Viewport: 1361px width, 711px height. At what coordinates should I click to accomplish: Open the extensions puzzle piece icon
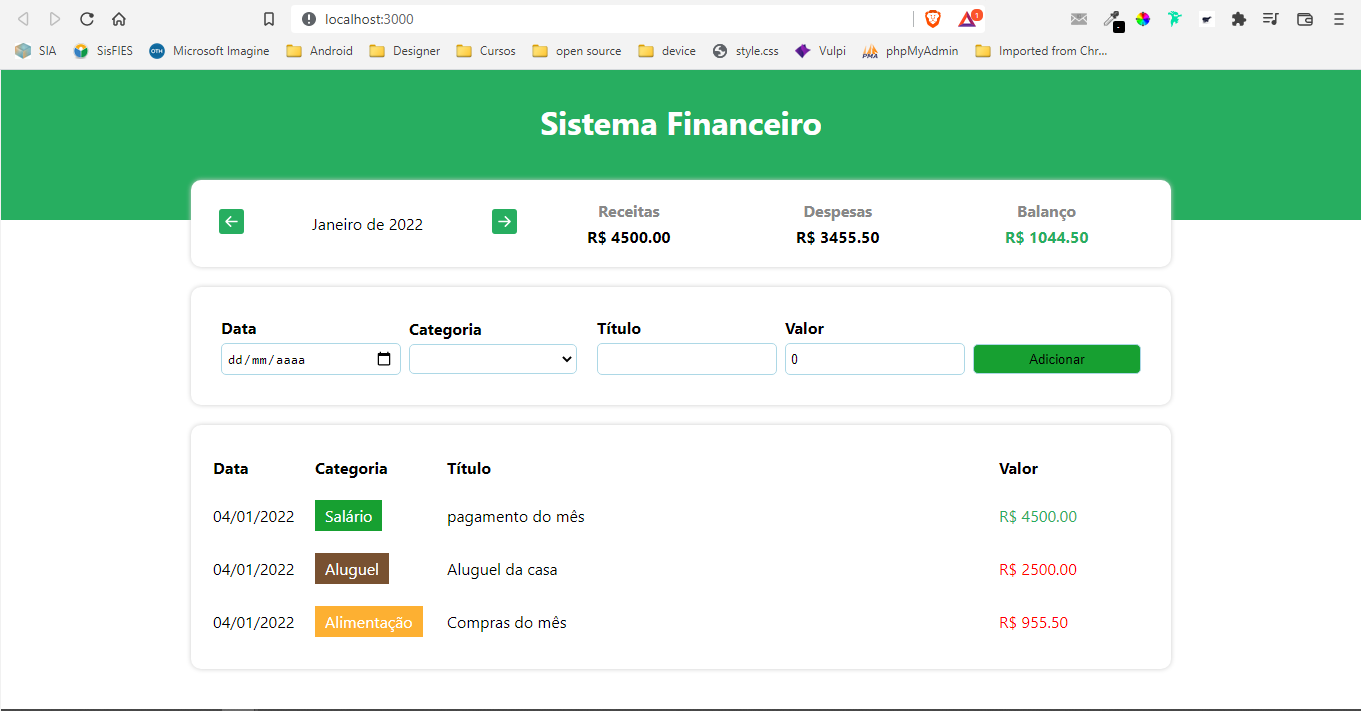coord(1239,18)
